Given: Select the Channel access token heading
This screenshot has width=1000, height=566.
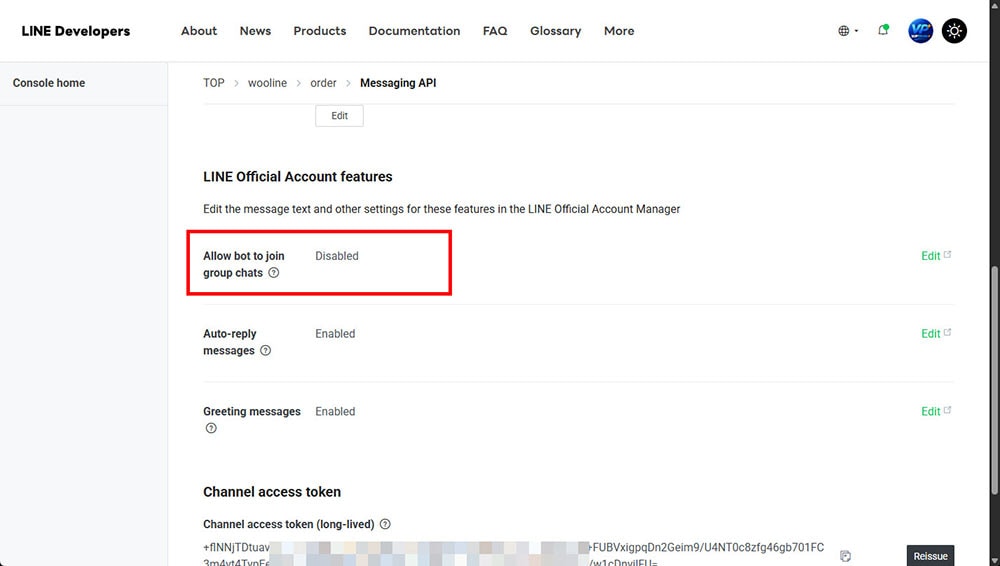Looking at the screenshot, I should tap(272, 492).
